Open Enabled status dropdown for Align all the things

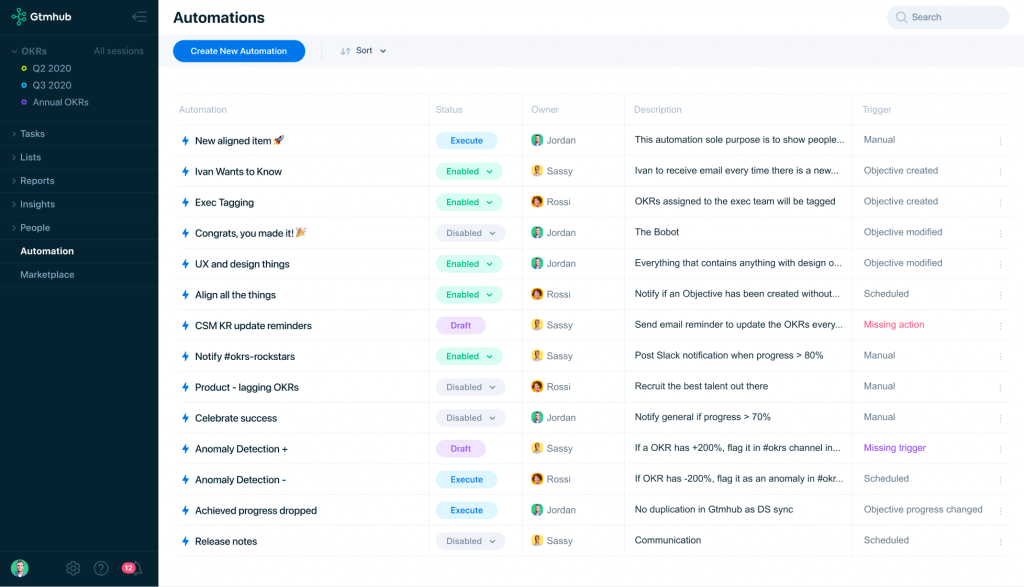469,294
